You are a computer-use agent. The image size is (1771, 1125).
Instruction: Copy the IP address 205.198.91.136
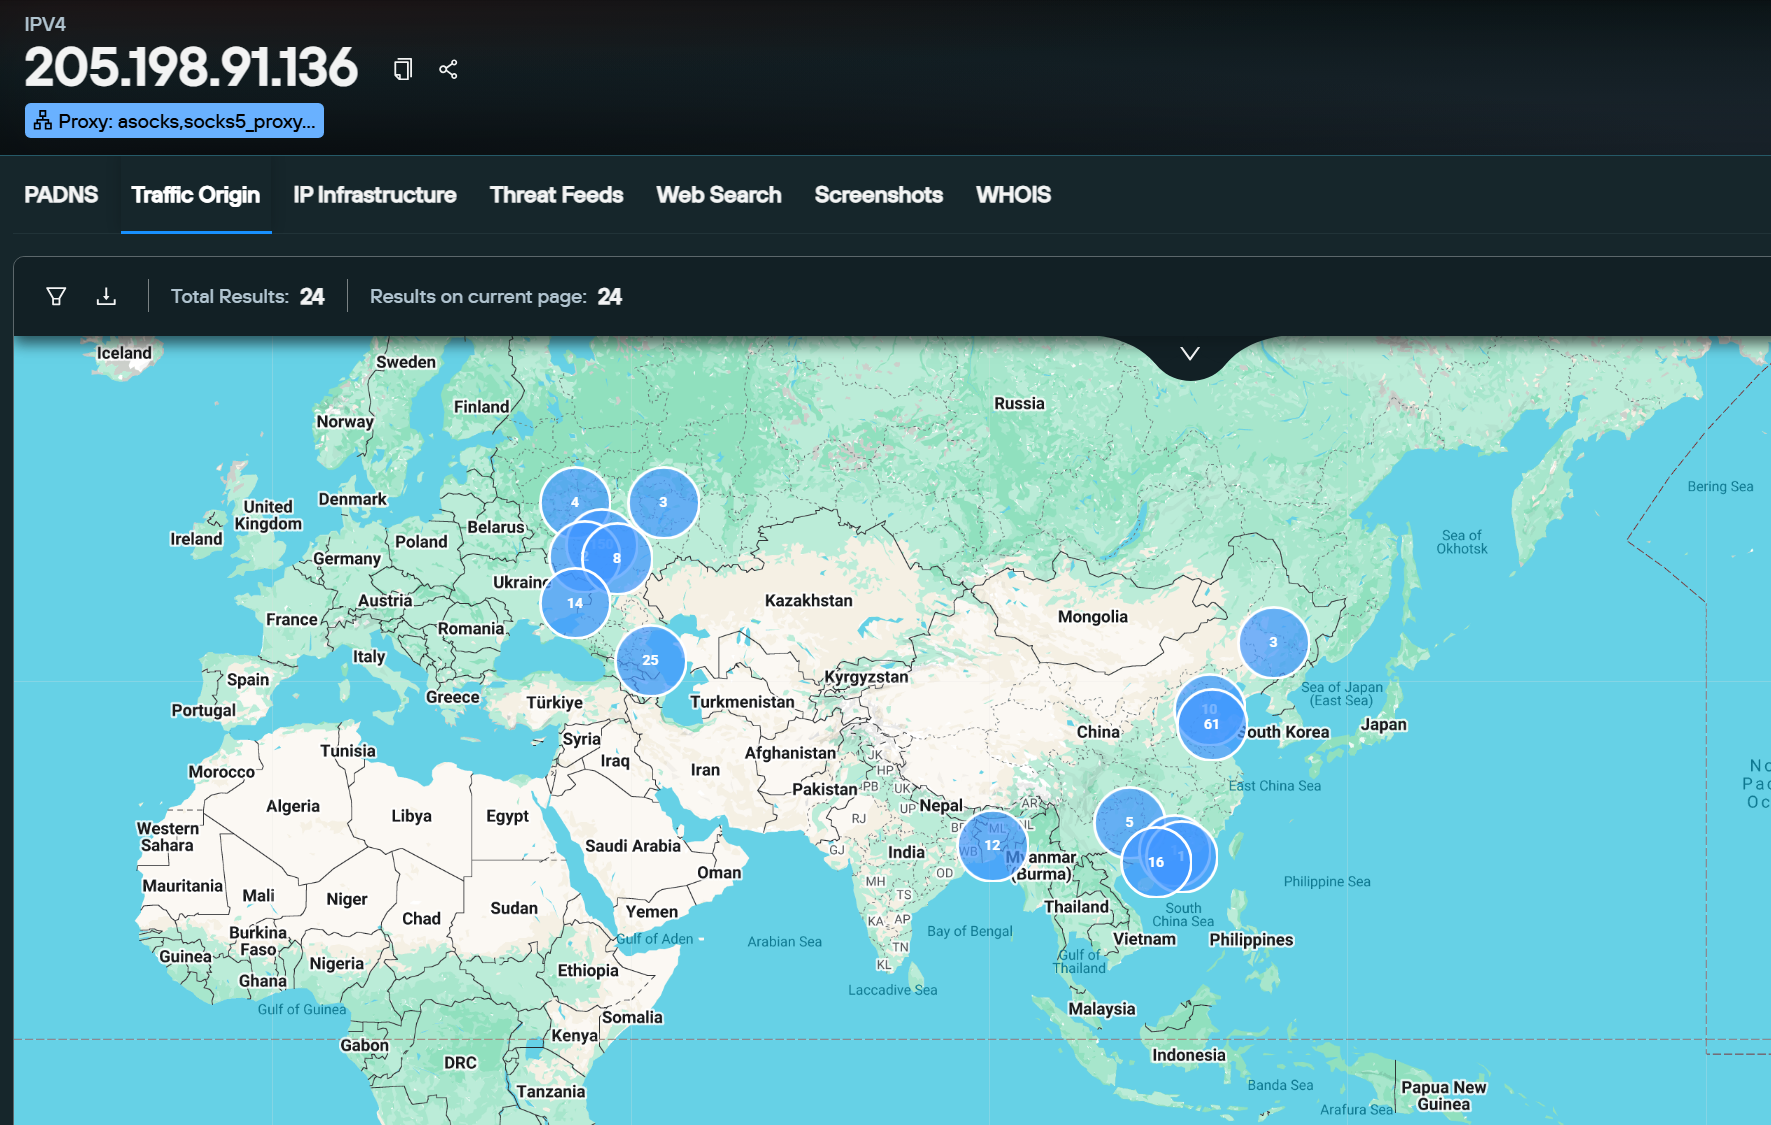click(402, 69)
